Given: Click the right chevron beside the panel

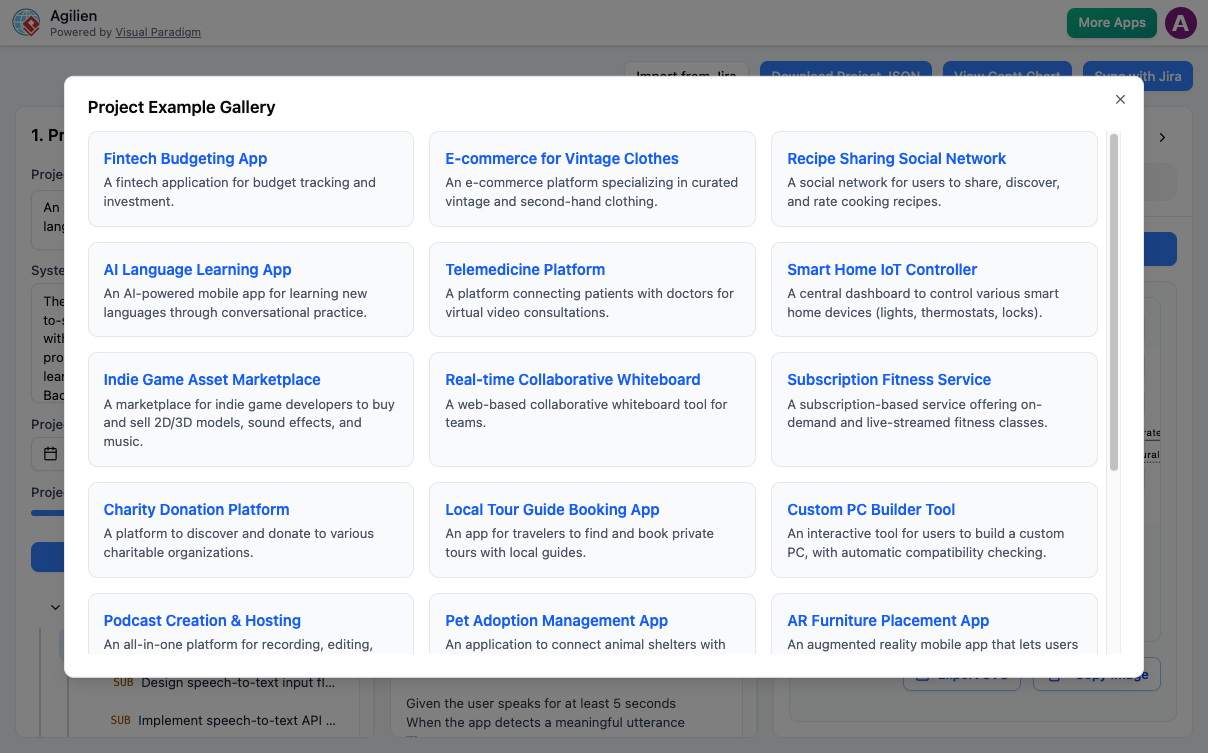Looking at the screenshot, I should coord(1162,138).
